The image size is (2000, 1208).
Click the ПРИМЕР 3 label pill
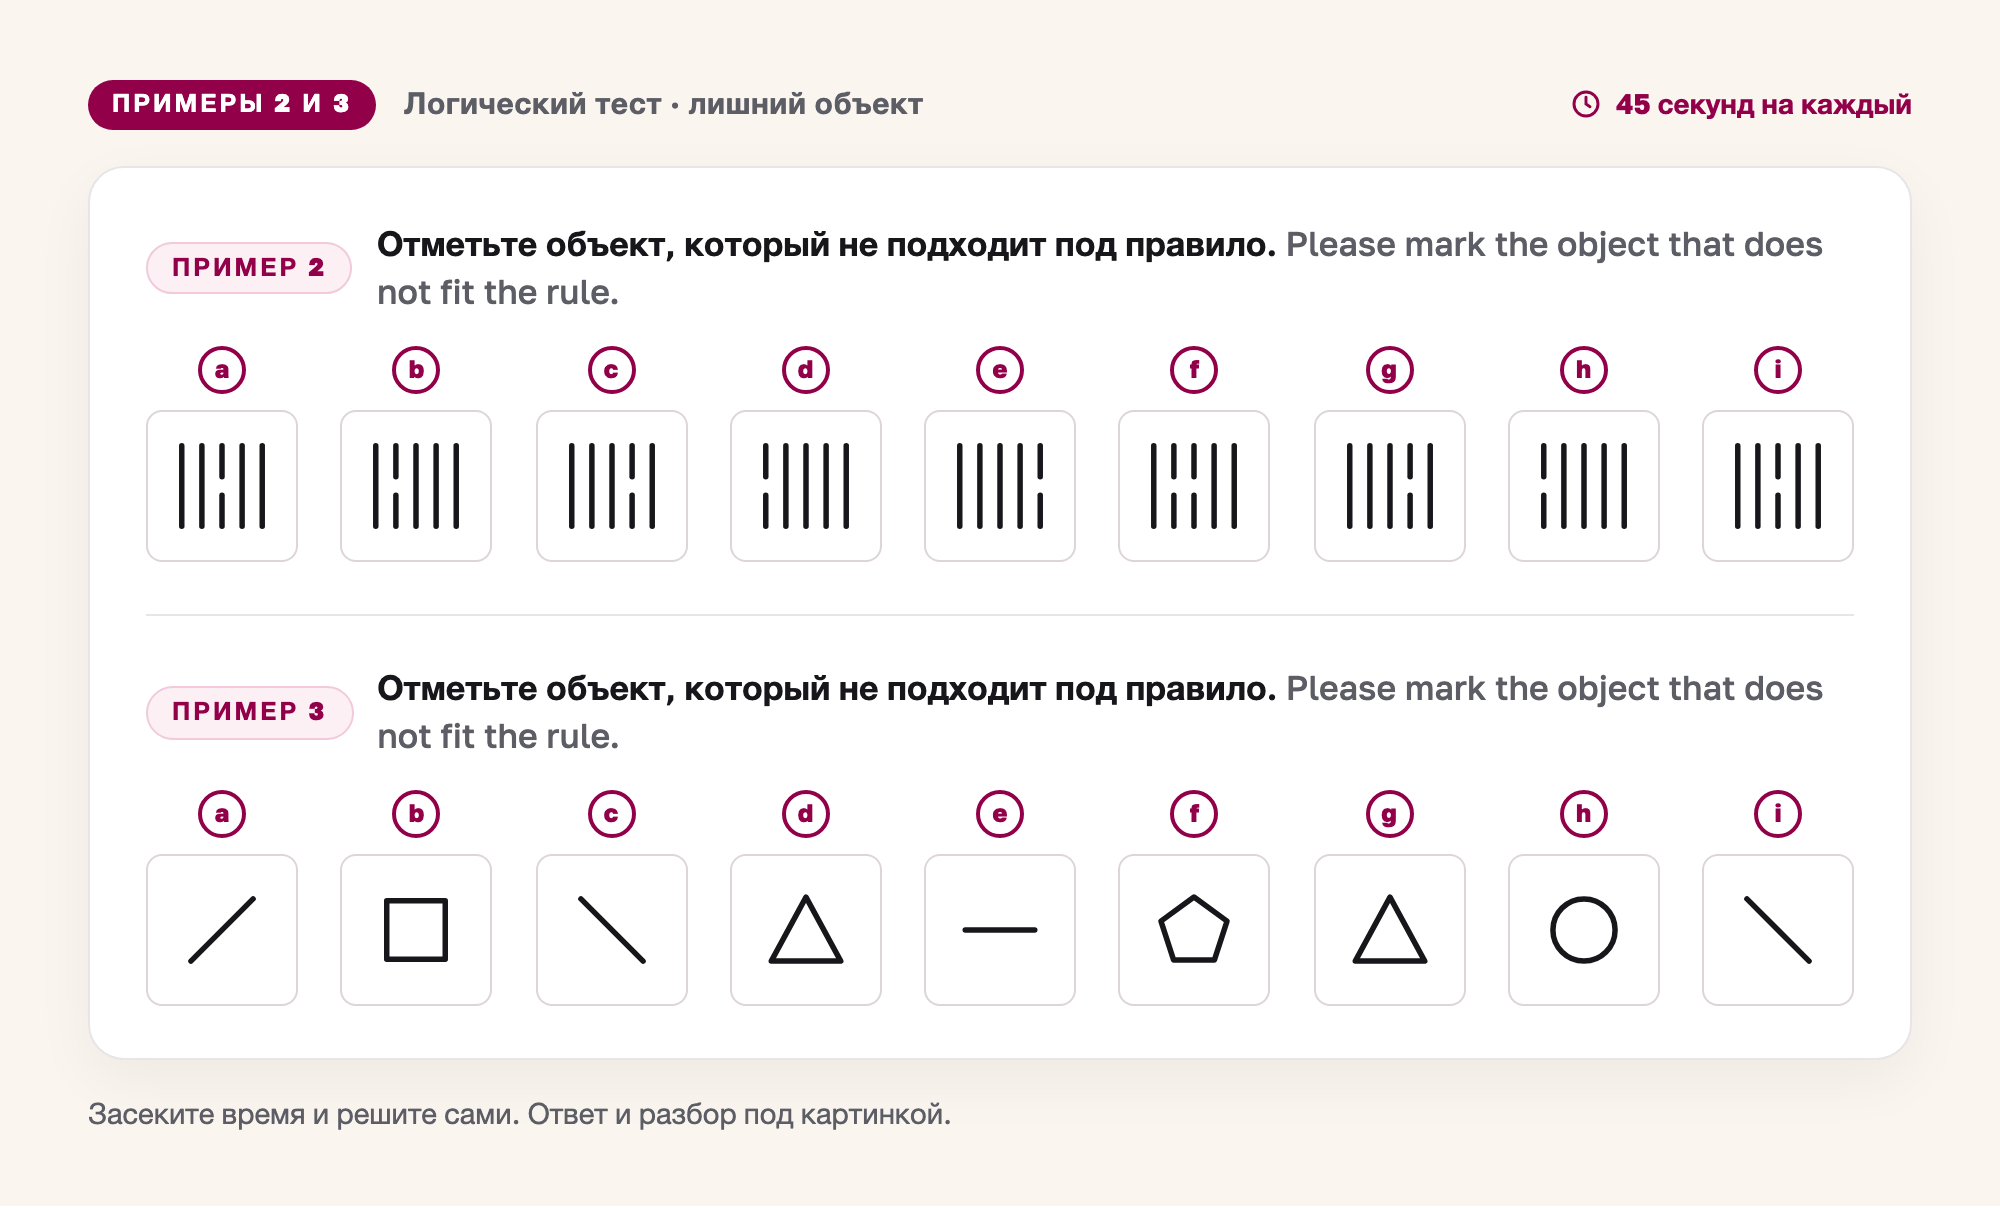[x=249, y=712]
